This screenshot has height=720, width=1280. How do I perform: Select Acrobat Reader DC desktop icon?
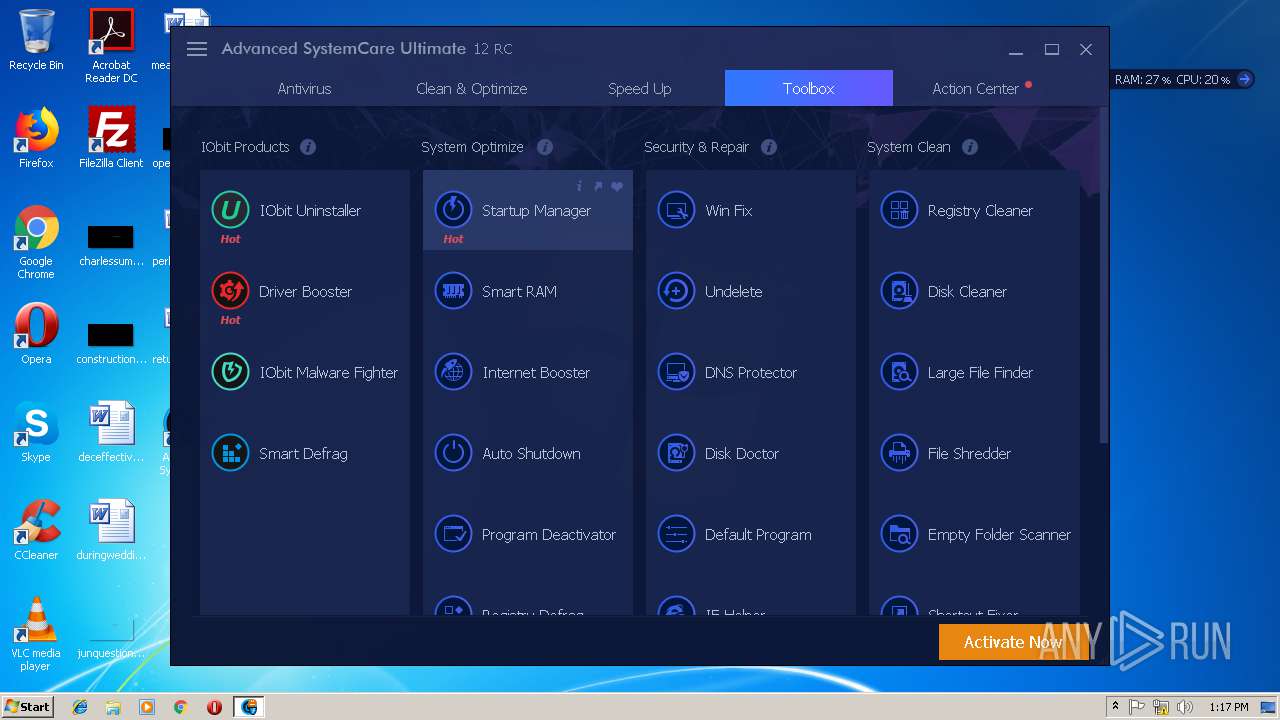click(111, 46)
